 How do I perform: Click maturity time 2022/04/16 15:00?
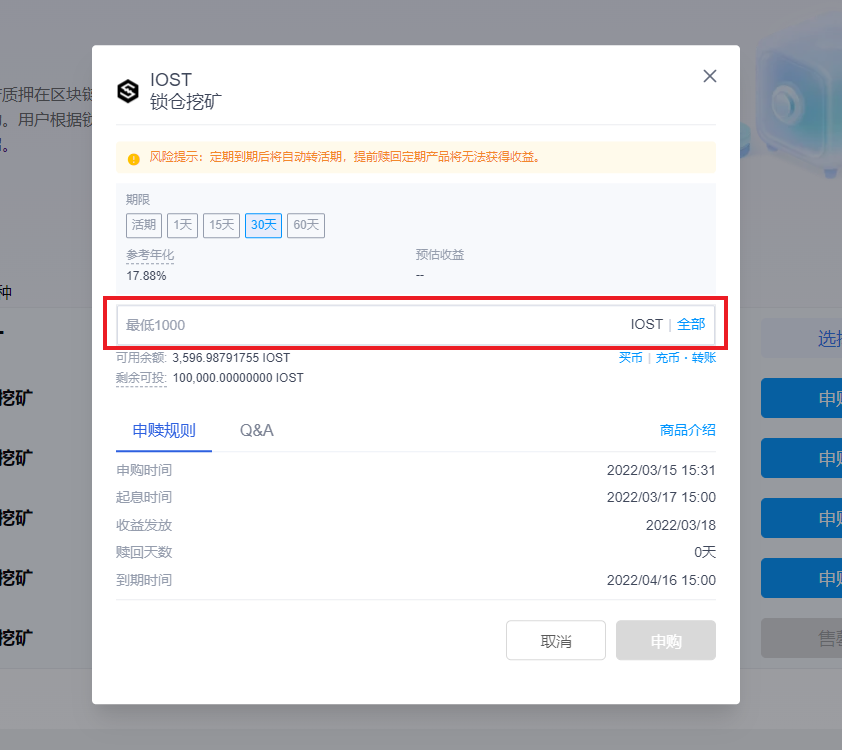[x=661, y=580]
